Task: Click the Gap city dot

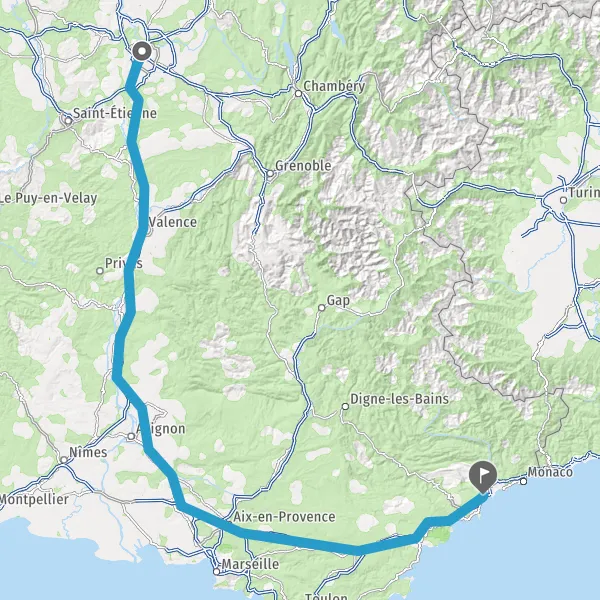Action: [x=322, y=308]
